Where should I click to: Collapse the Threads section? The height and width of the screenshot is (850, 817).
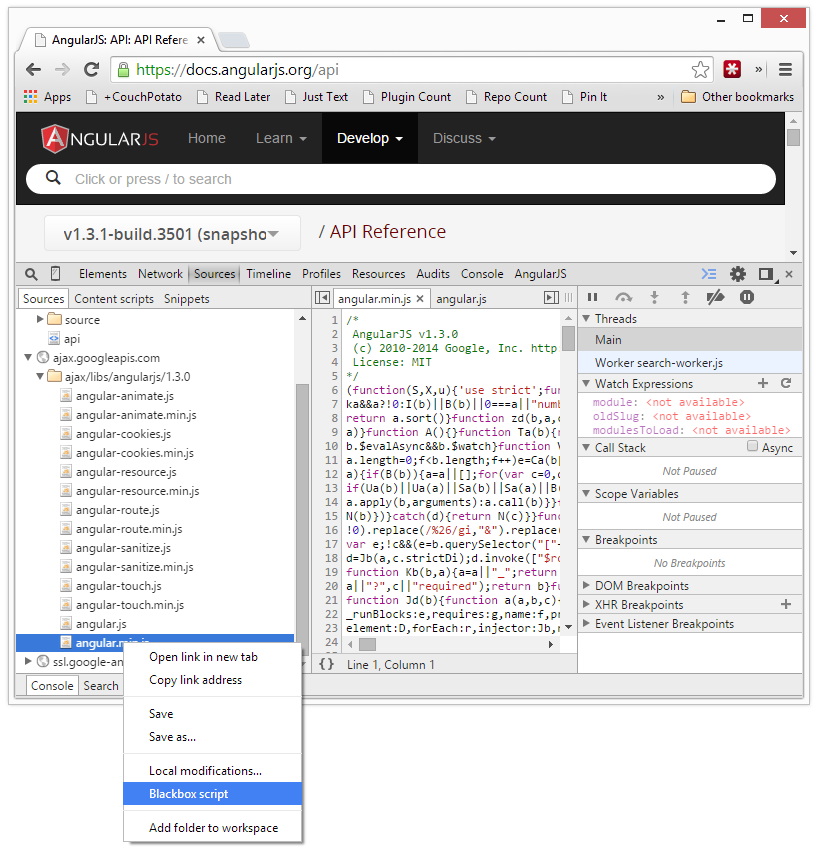tap(586, 319)
